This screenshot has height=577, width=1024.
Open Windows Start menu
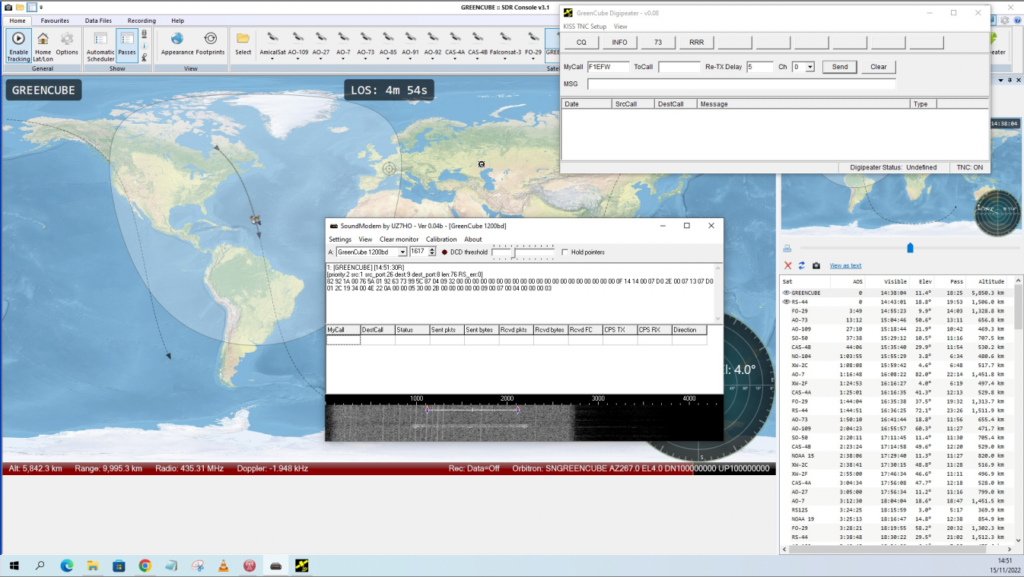click(x=14, y=566)
